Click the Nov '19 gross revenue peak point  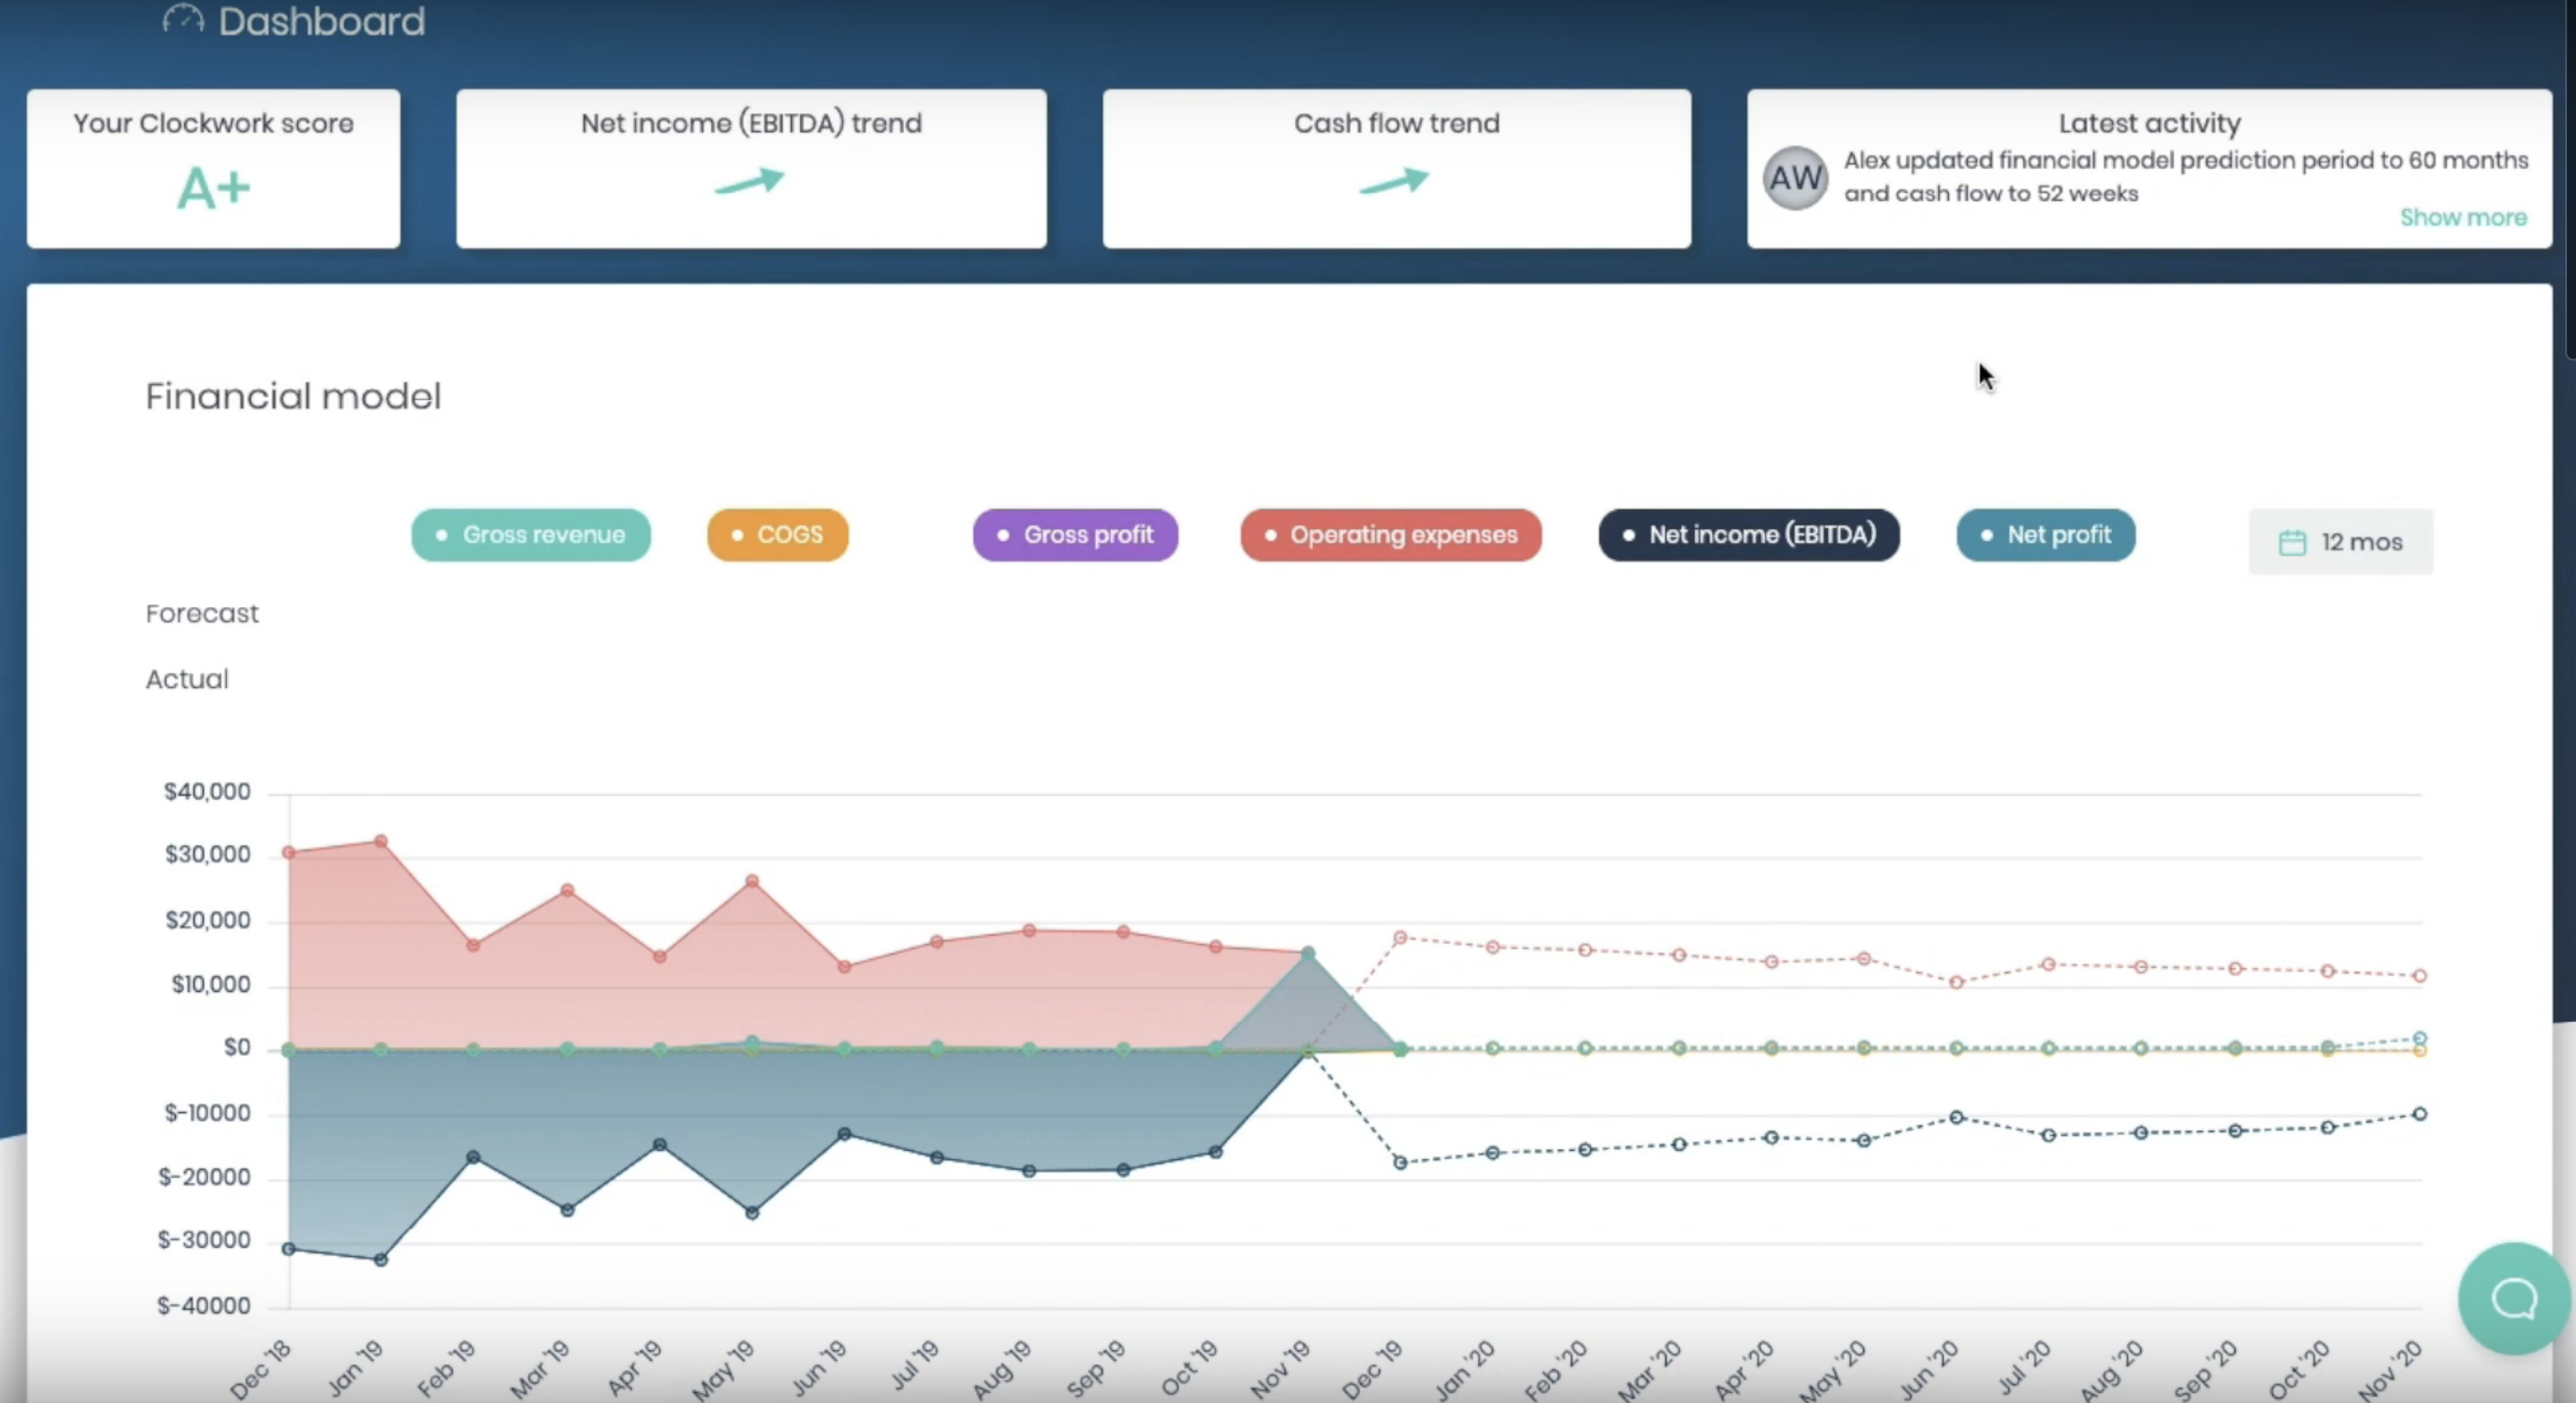(x=1308, y=954)
